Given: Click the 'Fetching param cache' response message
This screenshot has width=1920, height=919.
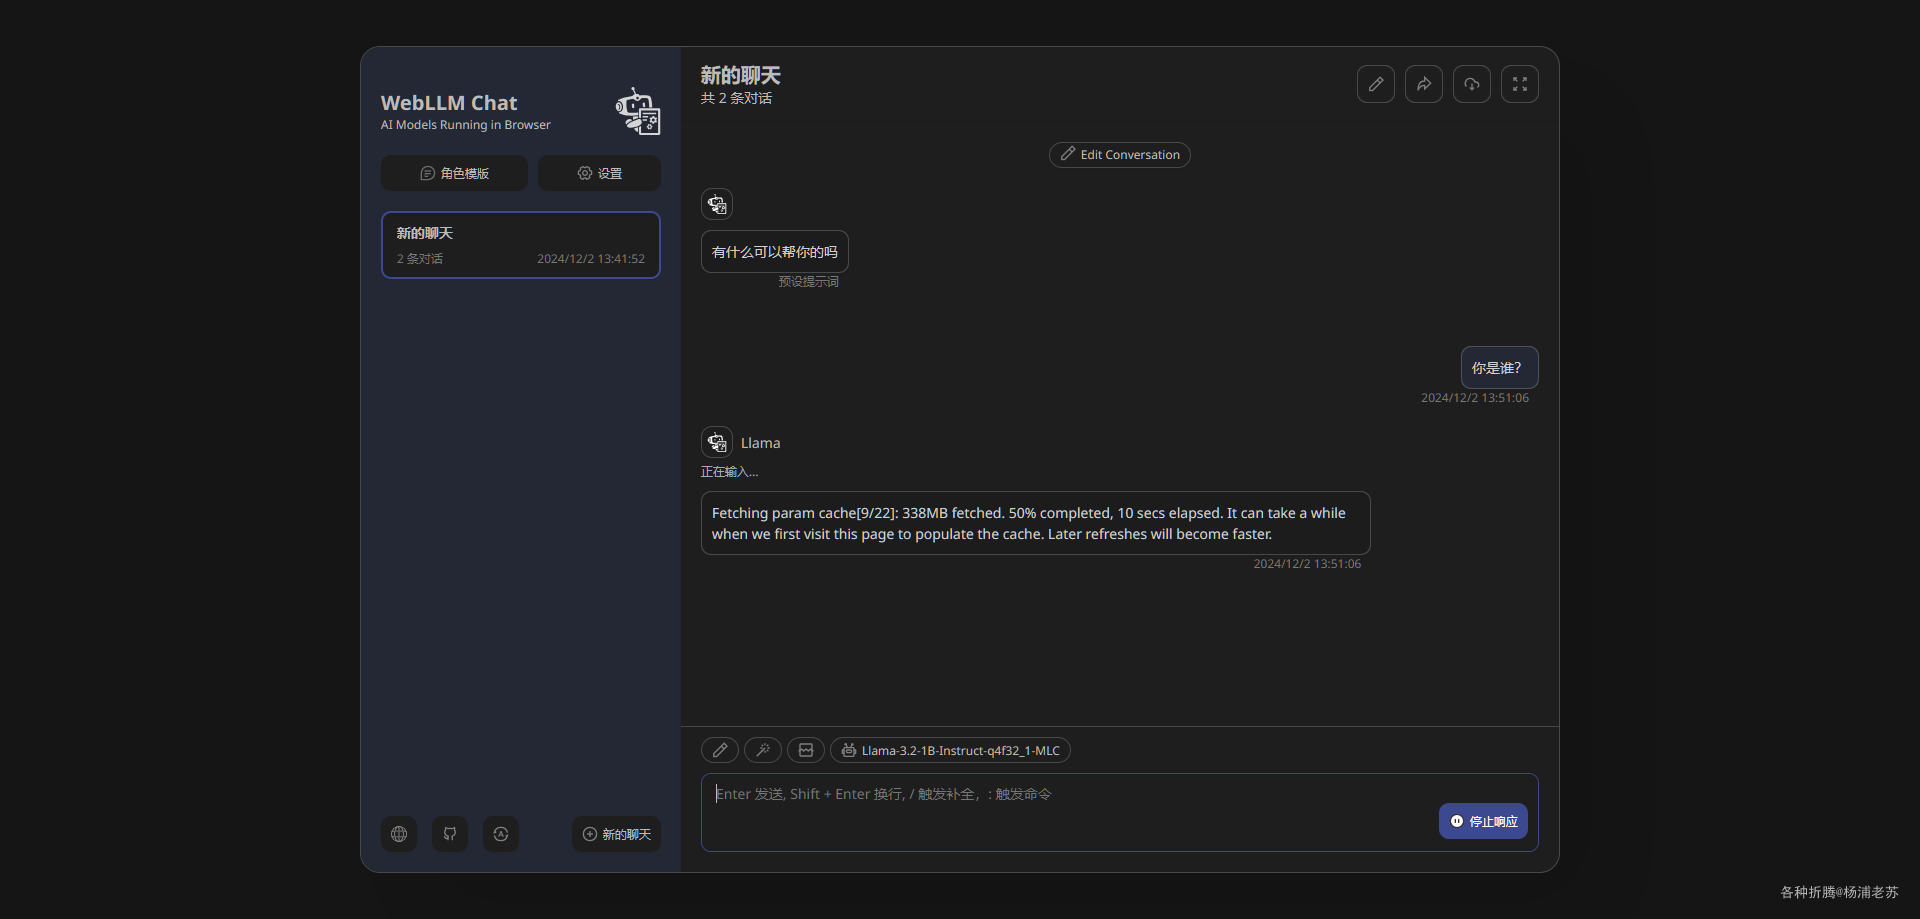Looking at the screenshot, I should coord(1036,523).
